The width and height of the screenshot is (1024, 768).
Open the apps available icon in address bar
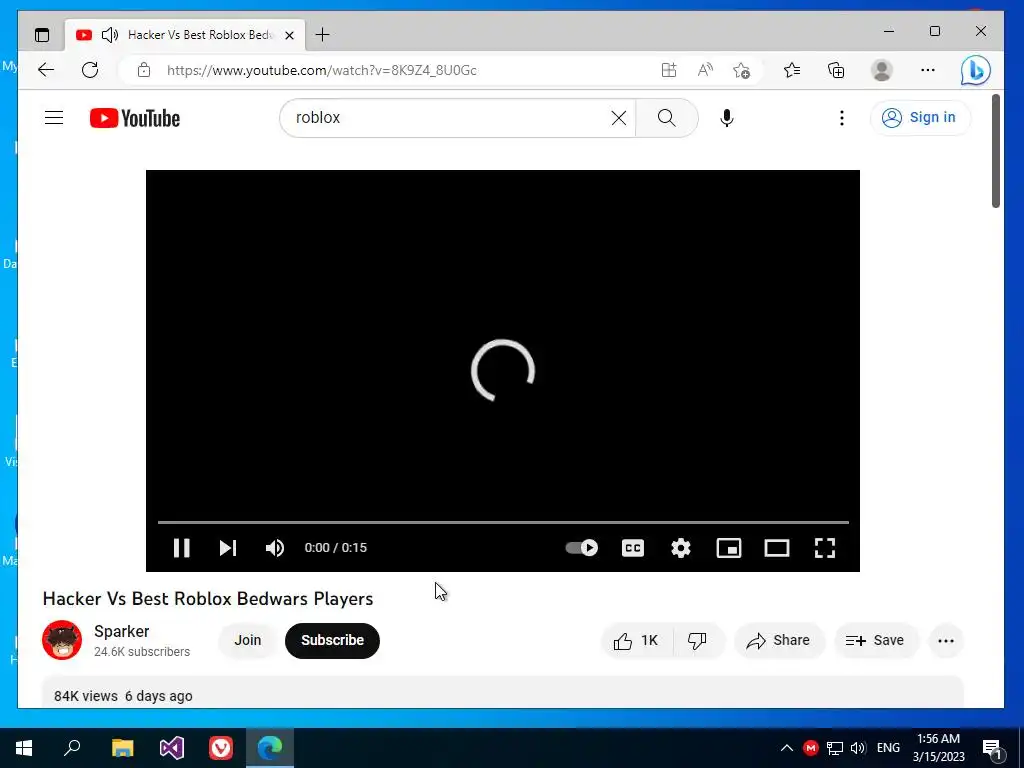coord(669,70)
